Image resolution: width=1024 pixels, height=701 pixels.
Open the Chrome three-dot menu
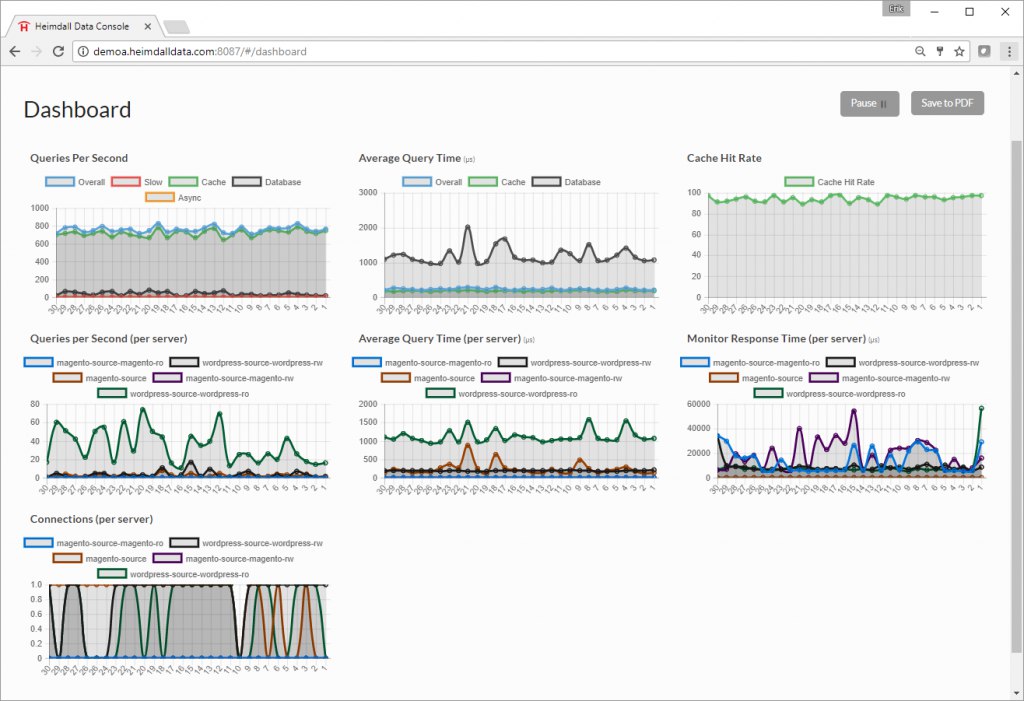pos(1009,52)
